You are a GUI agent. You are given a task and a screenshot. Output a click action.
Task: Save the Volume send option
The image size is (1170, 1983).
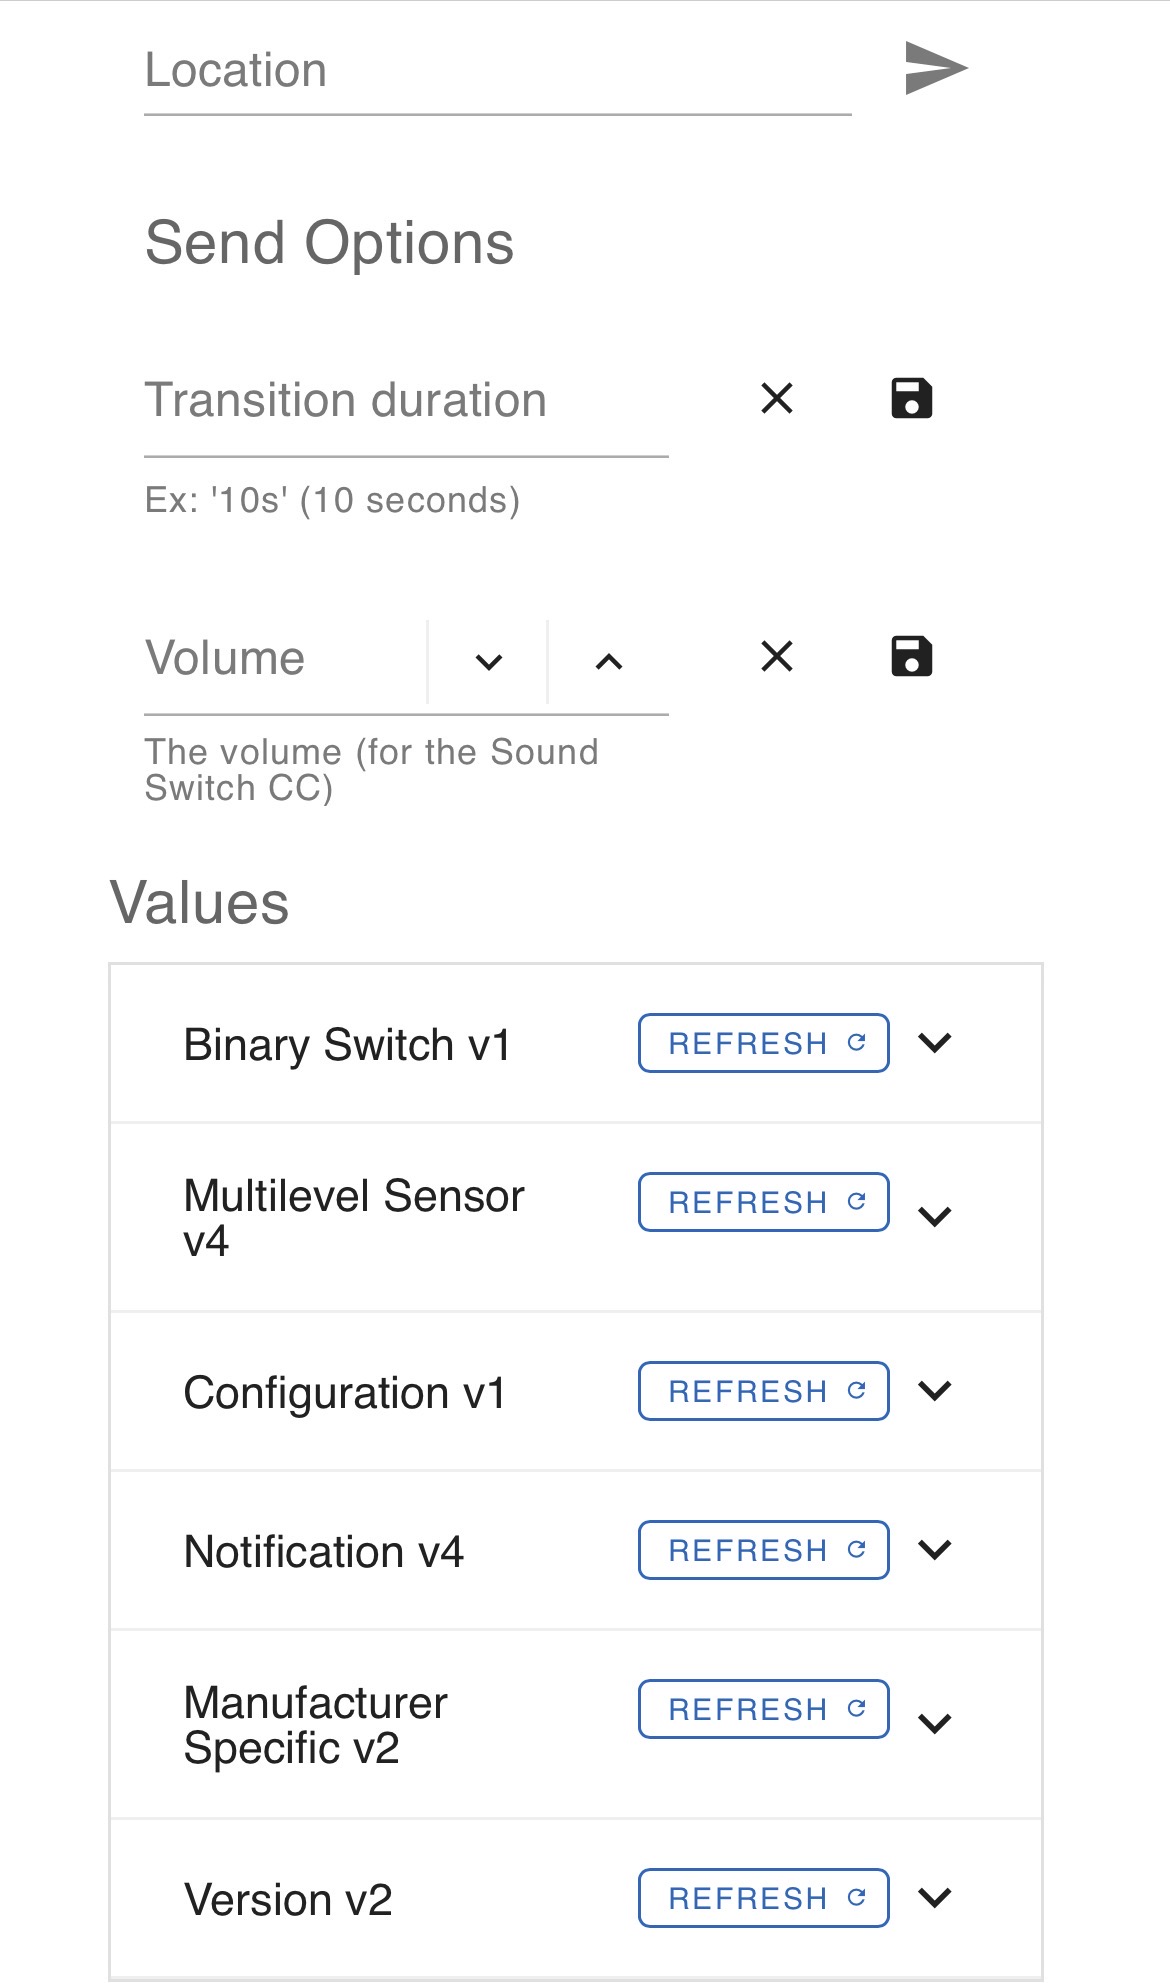pos(911,656)
